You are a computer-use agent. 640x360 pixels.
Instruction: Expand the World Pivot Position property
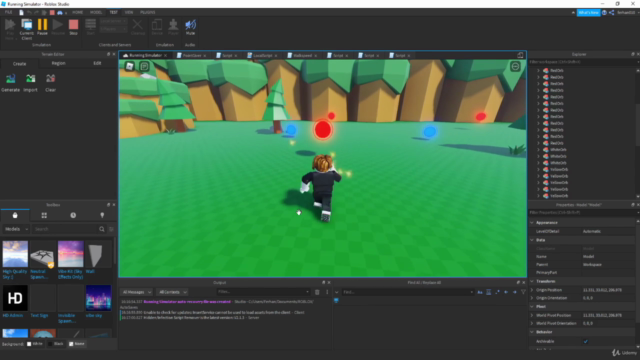[x=532, y=315]
